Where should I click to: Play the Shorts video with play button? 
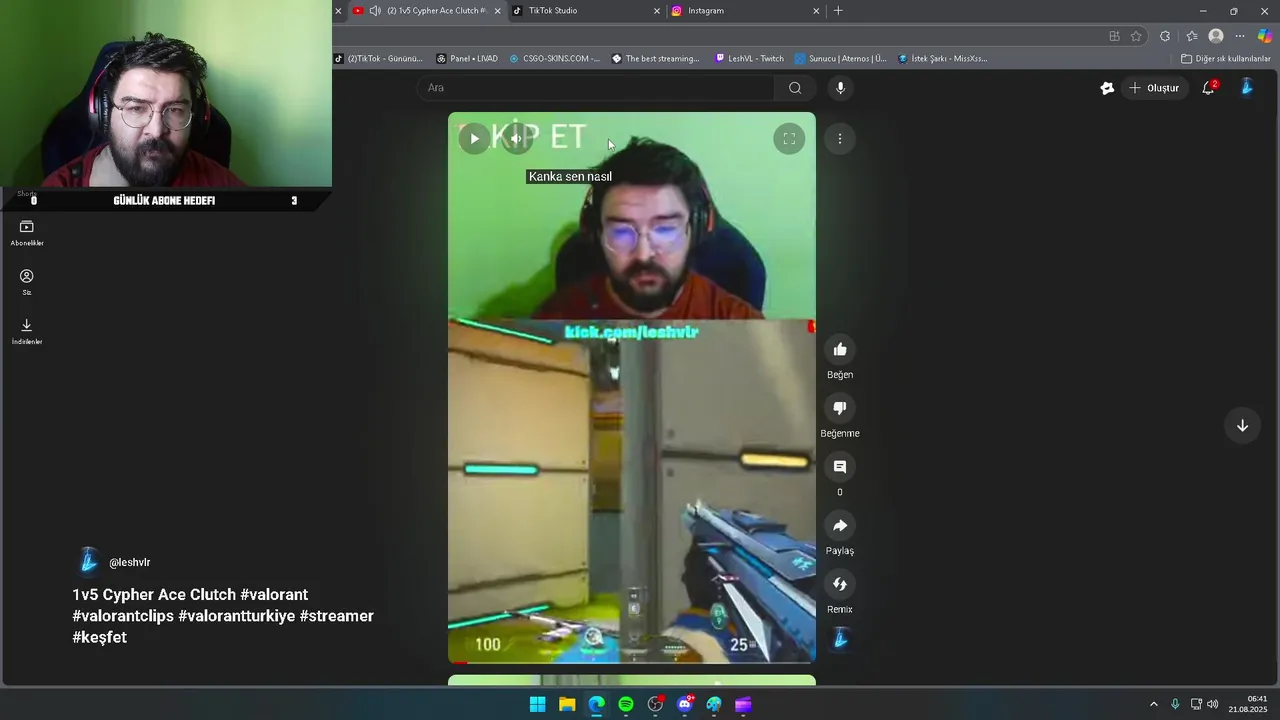pyautogui.click(x=474, y=139)
